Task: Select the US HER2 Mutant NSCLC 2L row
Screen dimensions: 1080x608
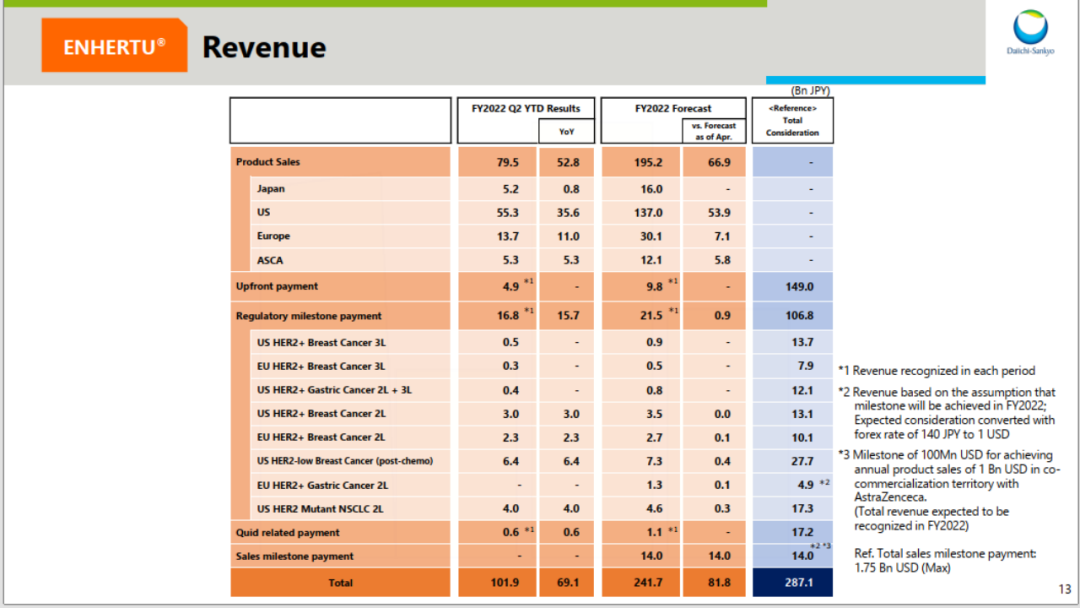Action: [x=320, y=509]
